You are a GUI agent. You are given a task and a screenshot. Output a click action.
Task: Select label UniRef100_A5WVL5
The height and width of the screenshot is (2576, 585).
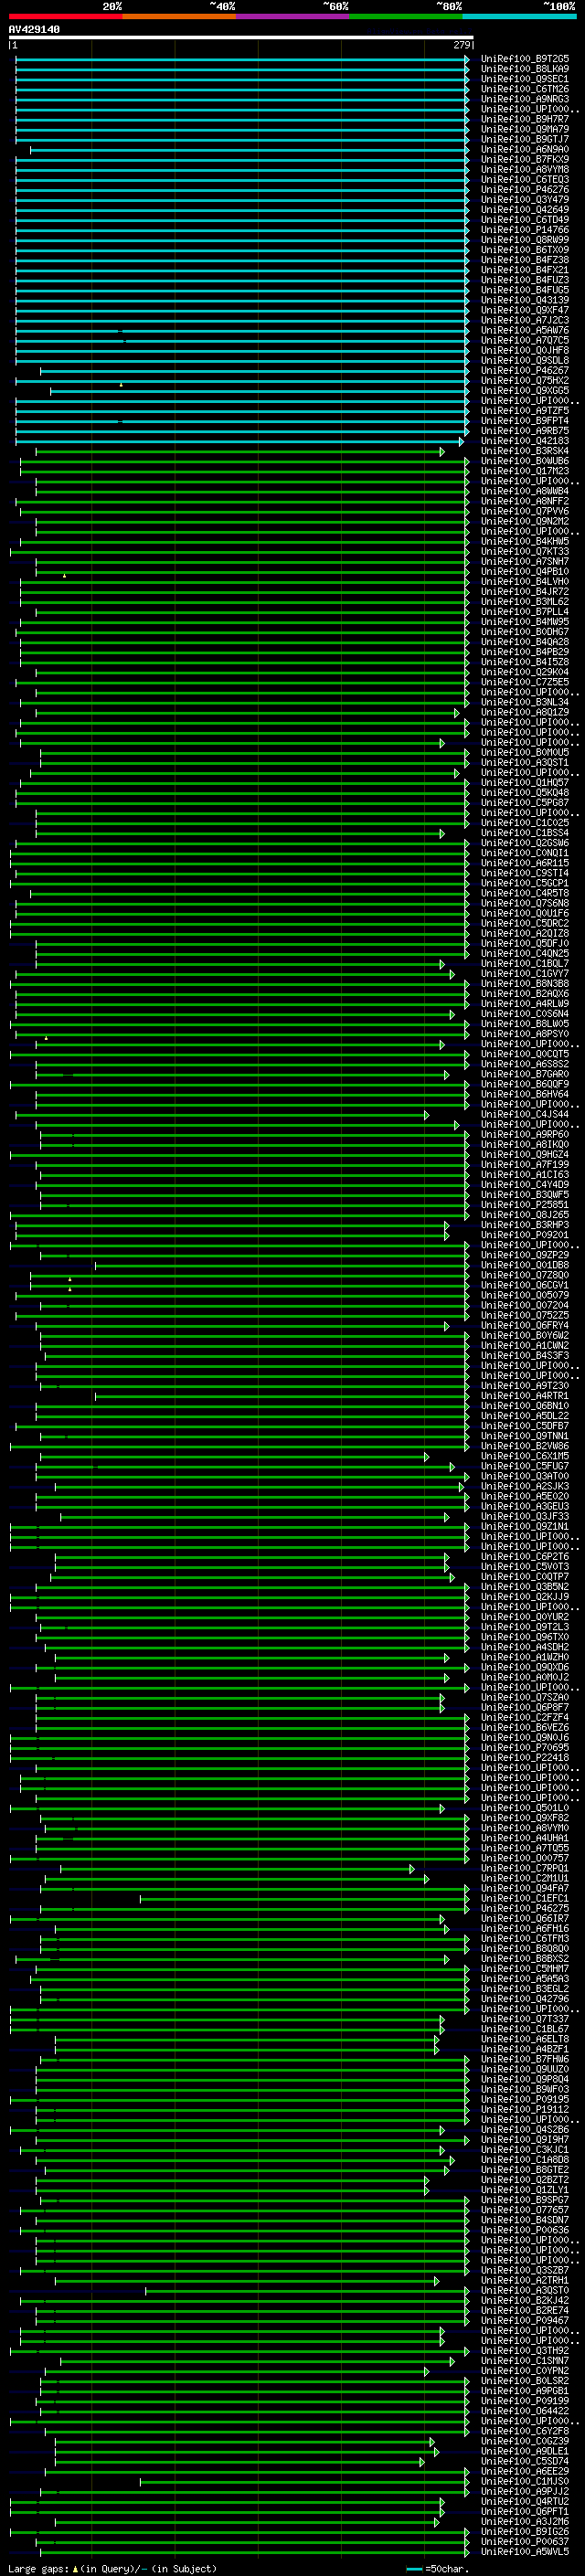pos(525,2551)
